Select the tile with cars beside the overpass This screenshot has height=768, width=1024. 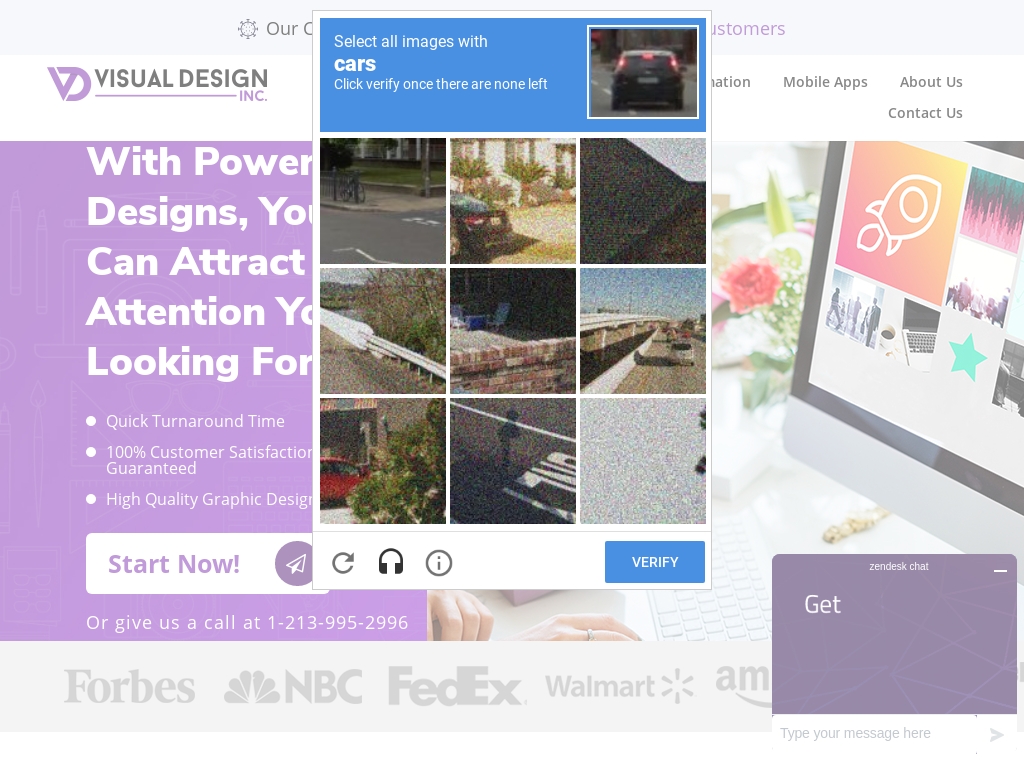[x=643, y=331]
